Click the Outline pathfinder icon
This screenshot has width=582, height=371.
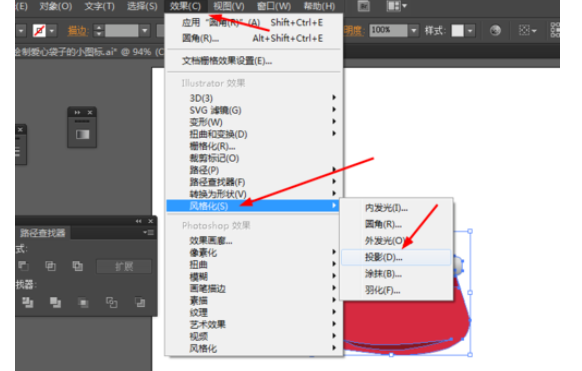click(111, 302)
